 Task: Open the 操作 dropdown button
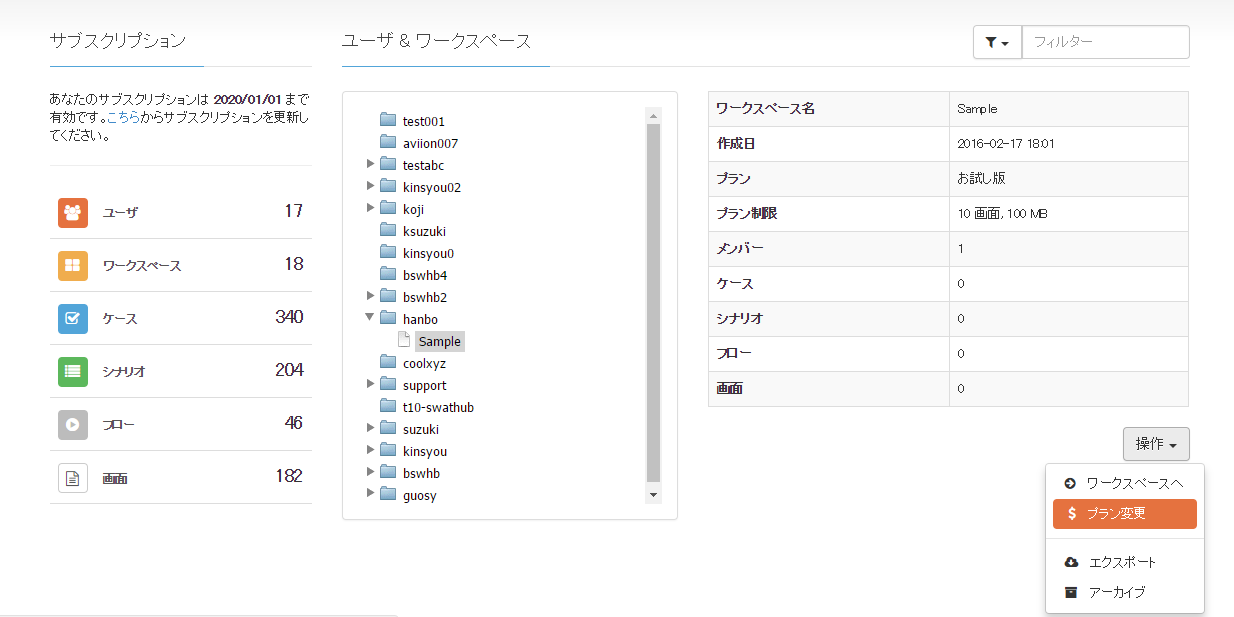click(1156, 444)
